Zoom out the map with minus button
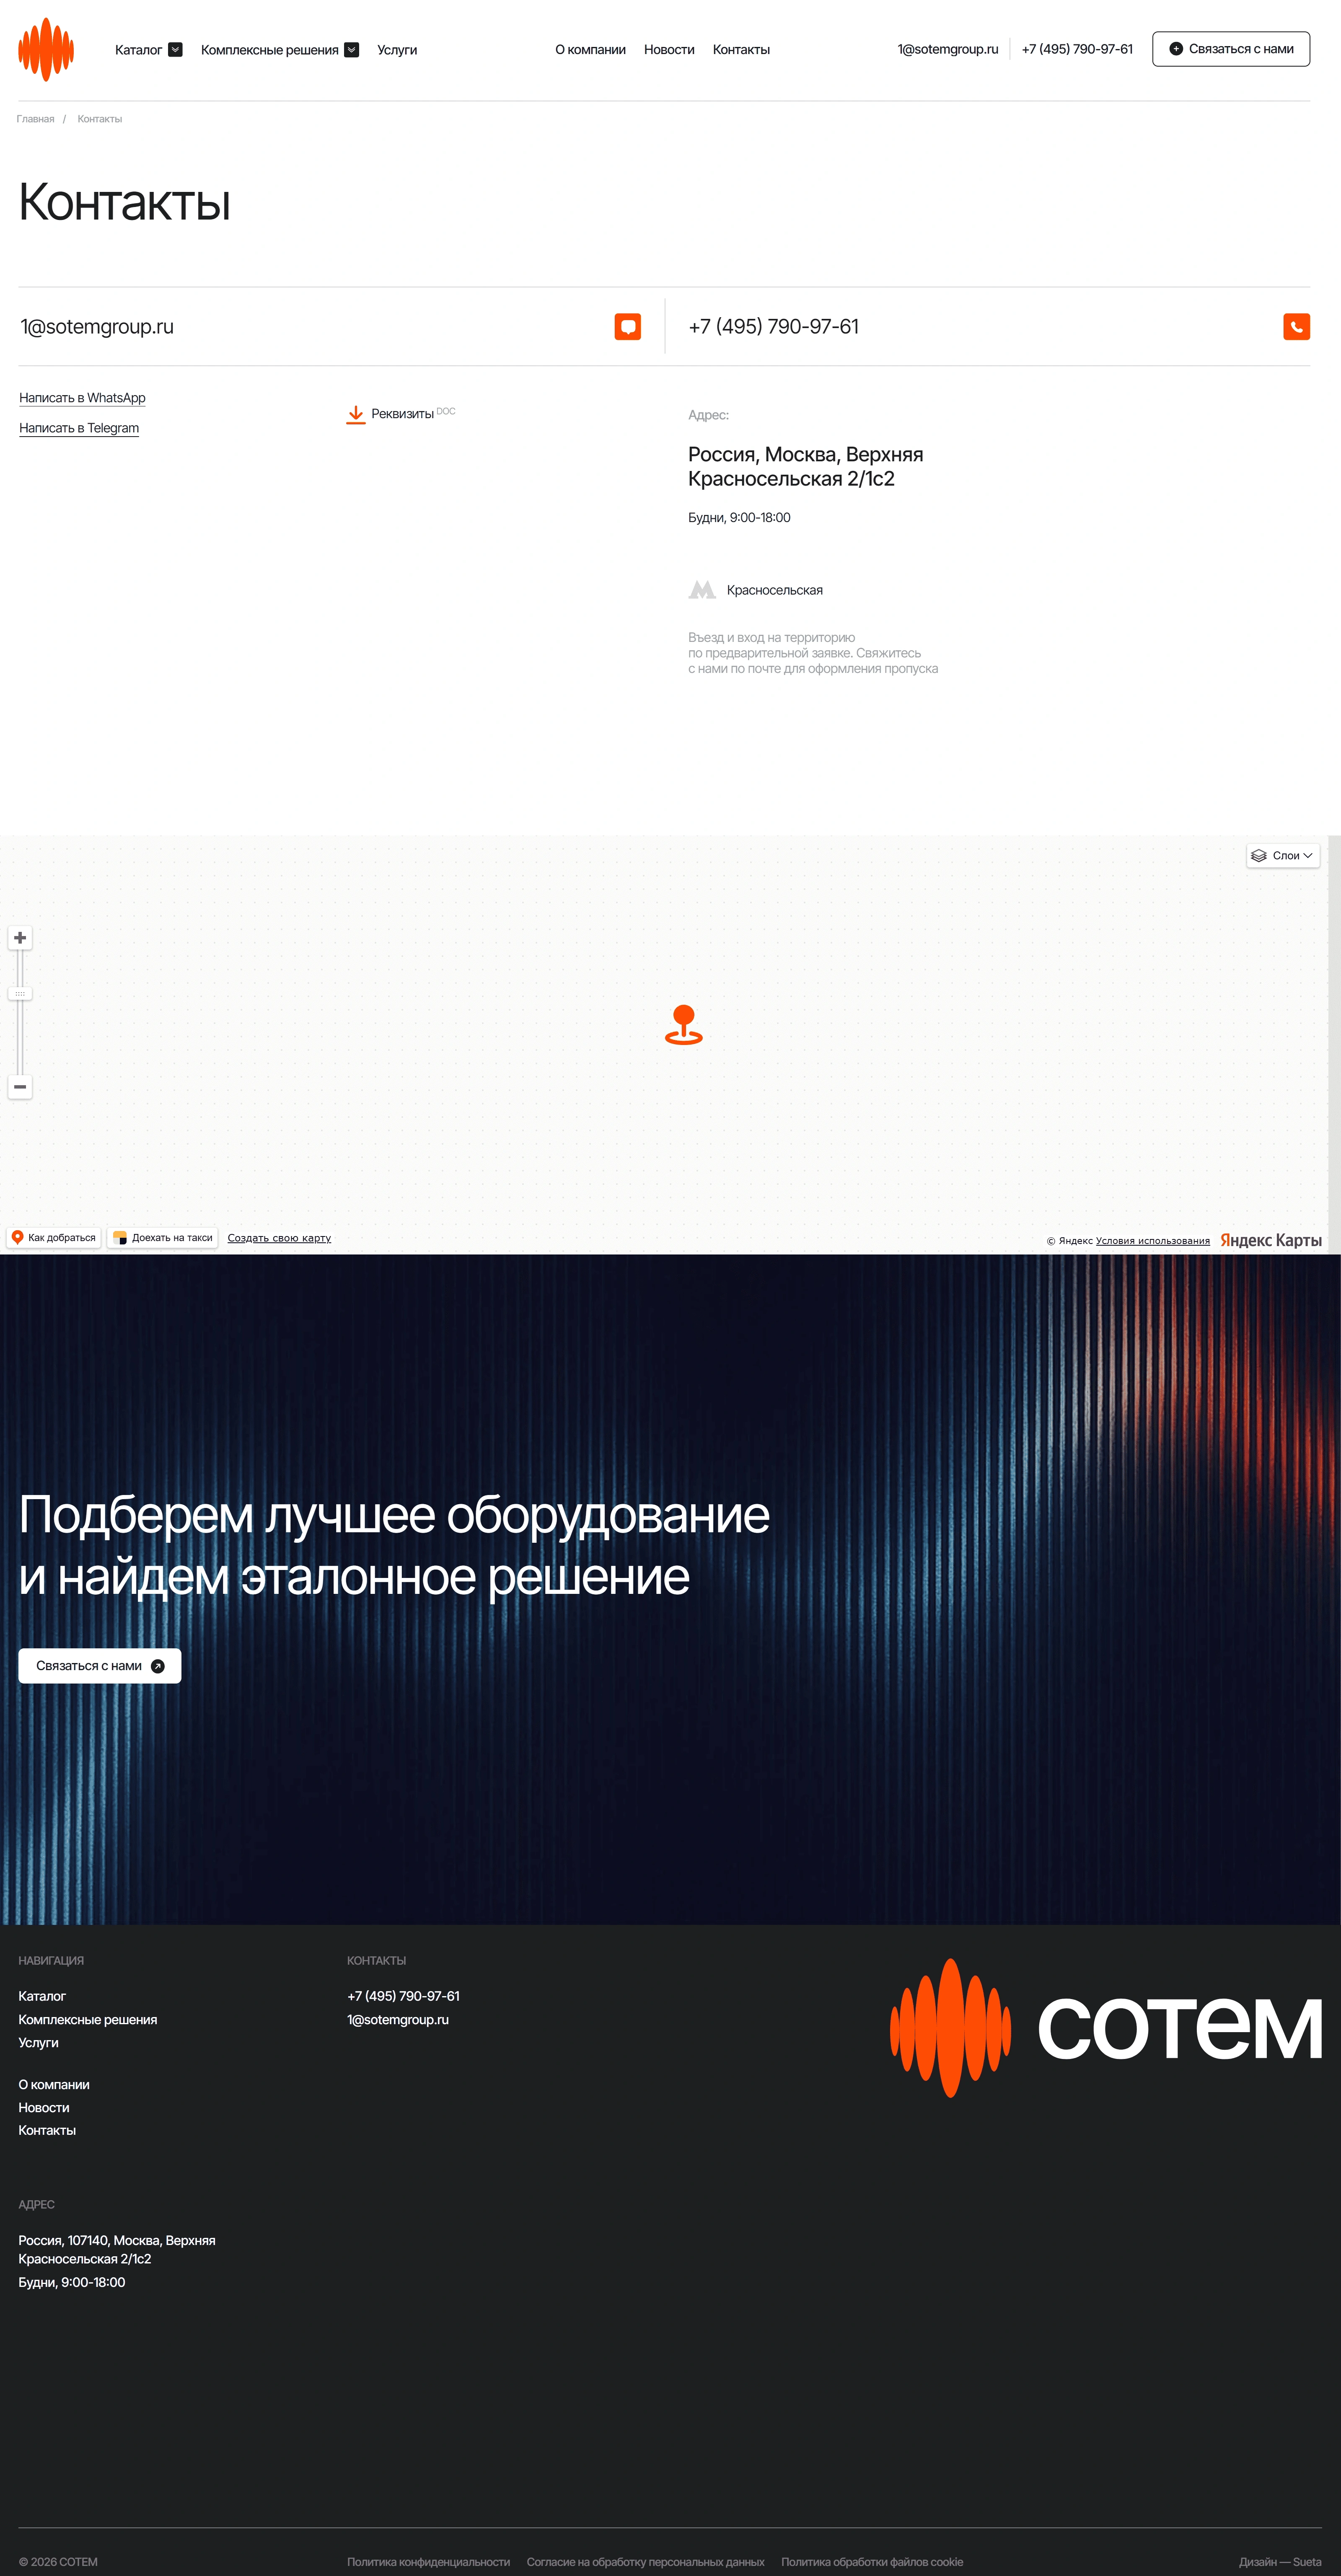 20,1087
